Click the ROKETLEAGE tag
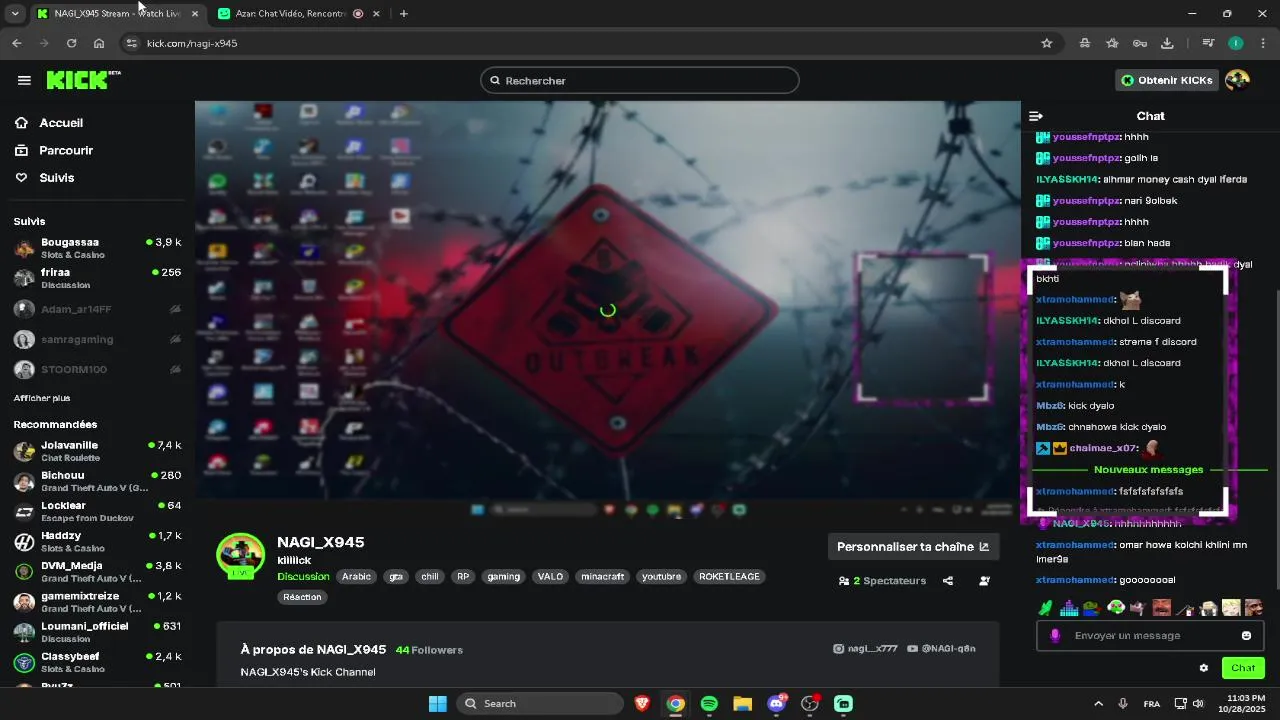The image size is (1280, 720). pyautogui.click(x=729, y=577)
